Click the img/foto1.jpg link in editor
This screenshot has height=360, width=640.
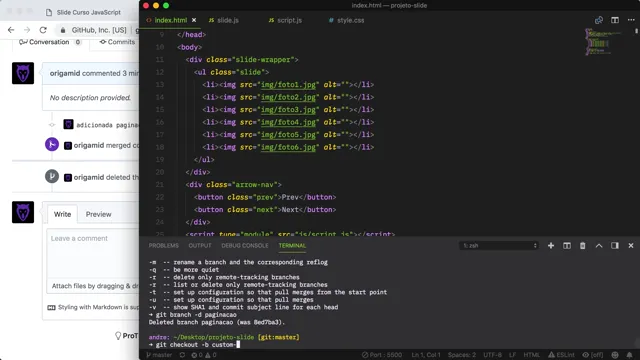click(x=288, y=84)
